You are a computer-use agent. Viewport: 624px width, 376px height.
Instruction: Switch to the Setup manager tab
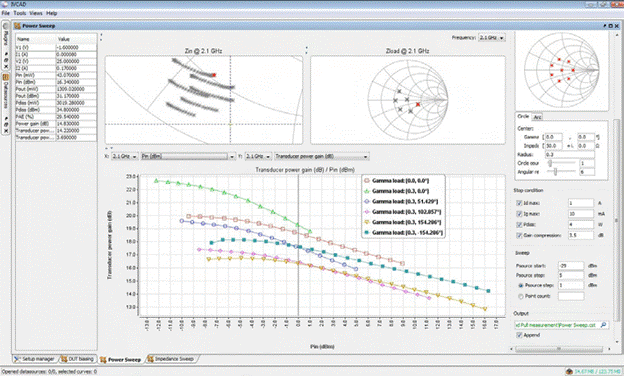click(x=35, y=359)
